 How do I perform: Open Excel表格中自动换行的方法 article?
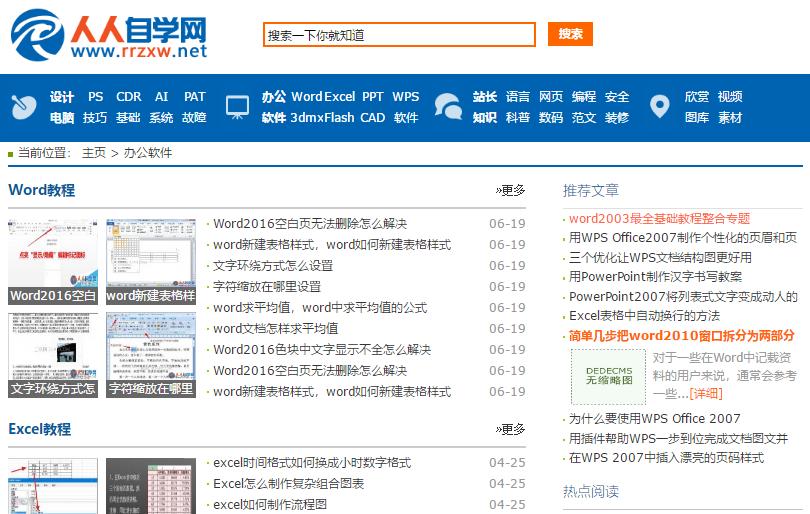pyautogui.click(x=644, y=316)
